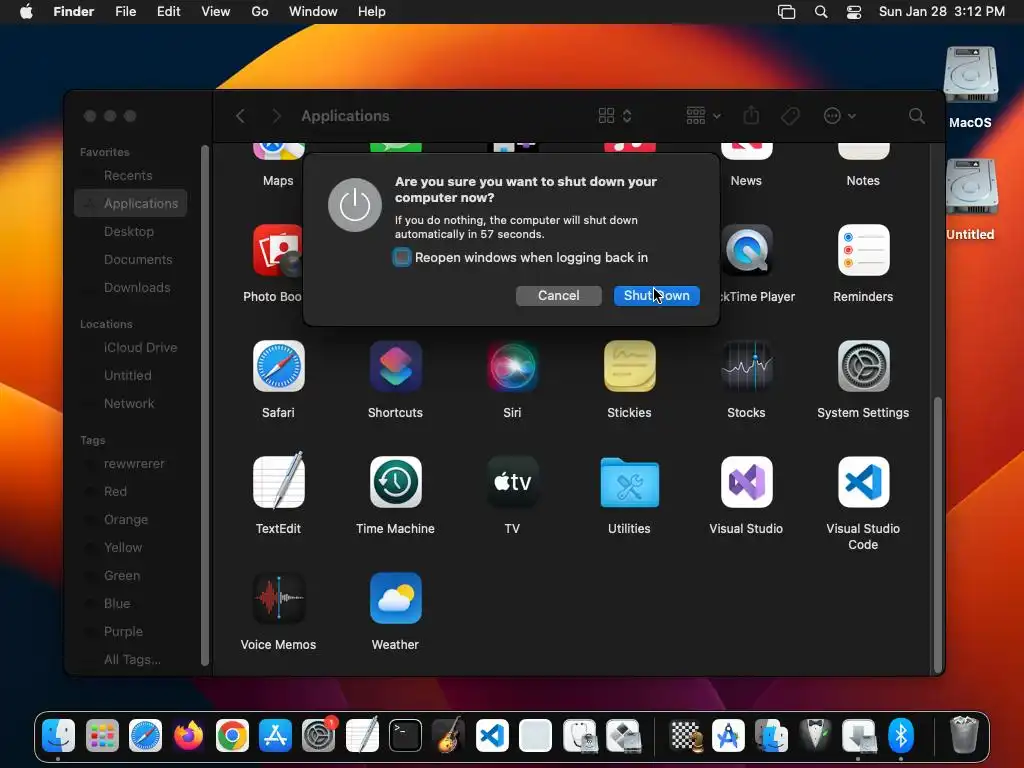
Task: Open GarageBand from the Dock
Action: tap(449, 735)
